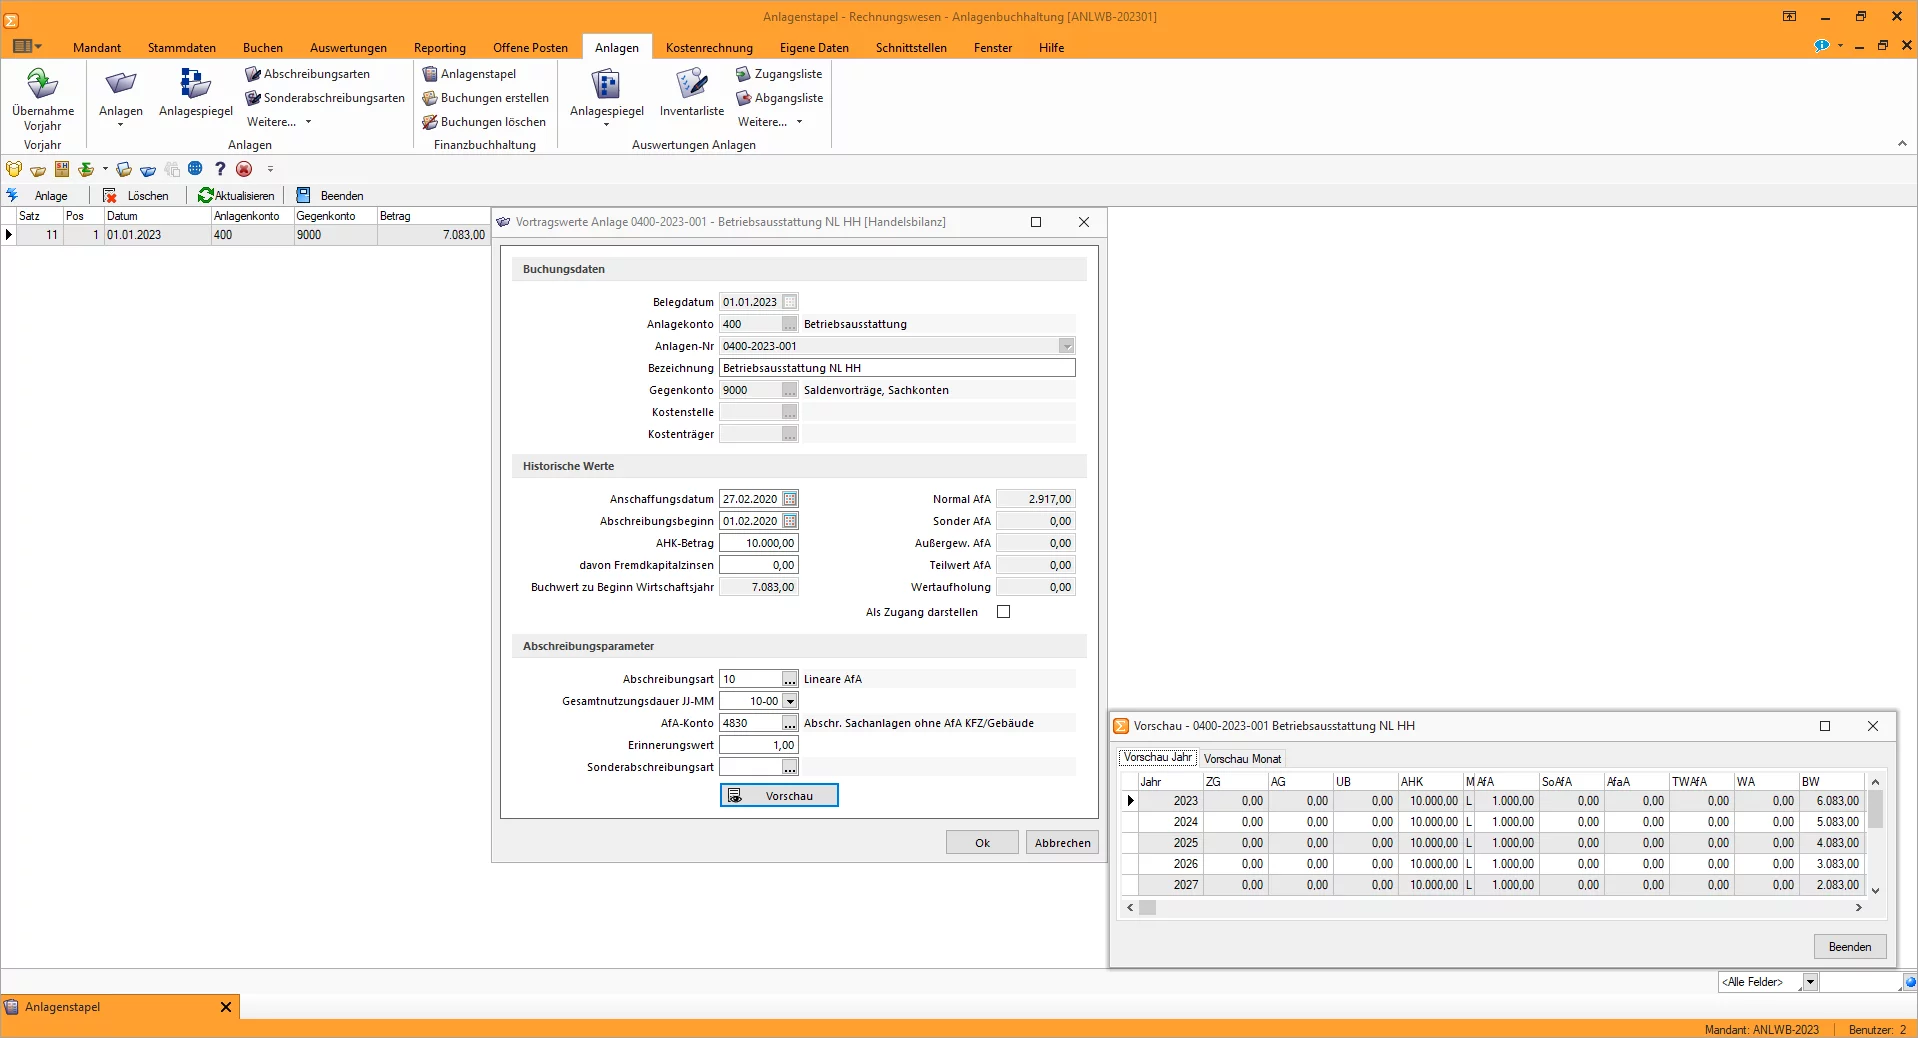Screen dimensions: 1918x1038
Task: Click the SH ledger icon in quick toolbar
Action: pyautogui.click(x=62, y=169)
